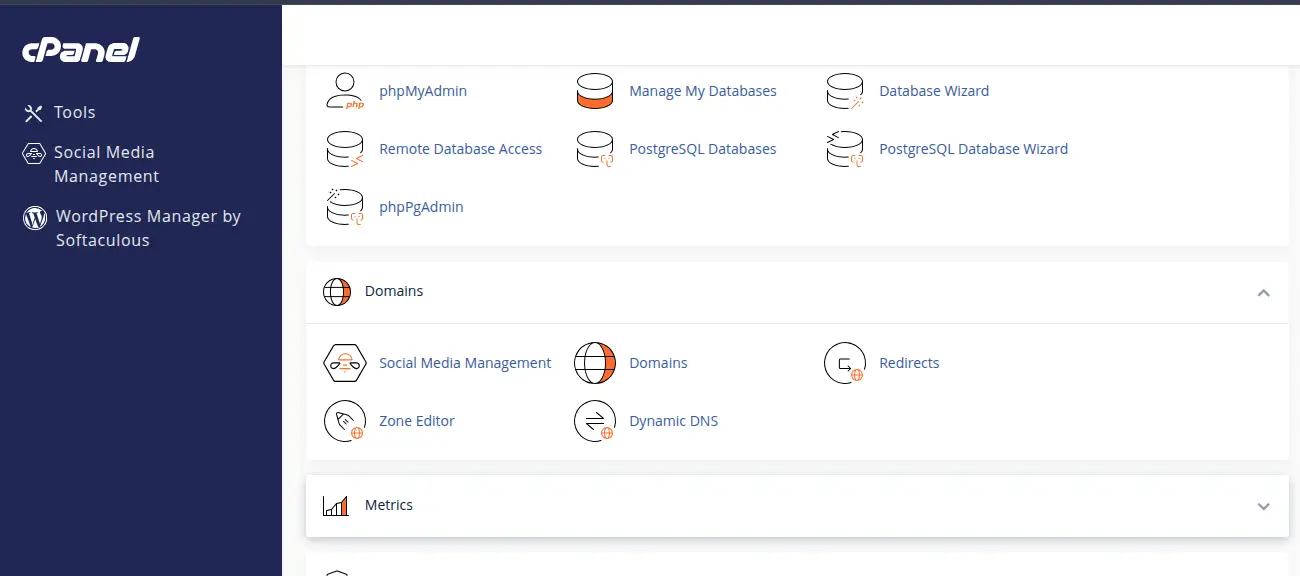1300x576 pixels.
Task: Open the PostgreSQL Databases link
Action: (x=703, y=149)
